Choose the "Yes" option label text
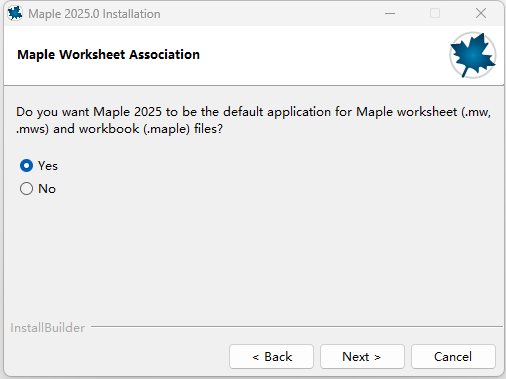 (x=48, y=166)
